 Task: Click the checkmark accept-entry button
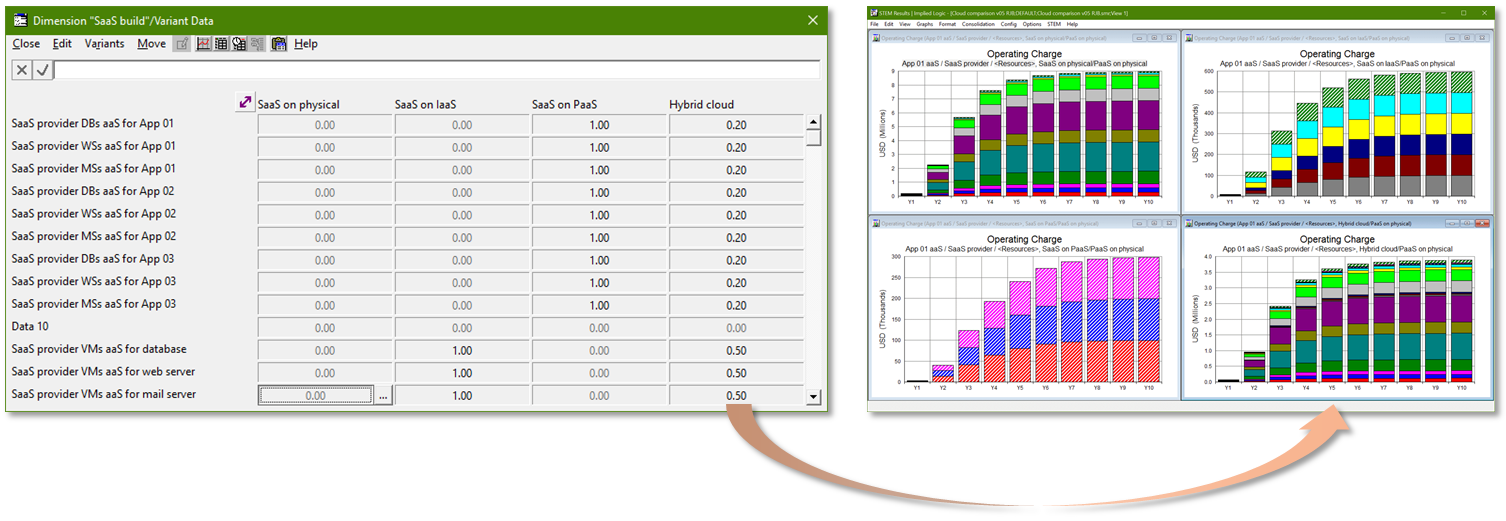pyautogui.click(x=42, y=70)
